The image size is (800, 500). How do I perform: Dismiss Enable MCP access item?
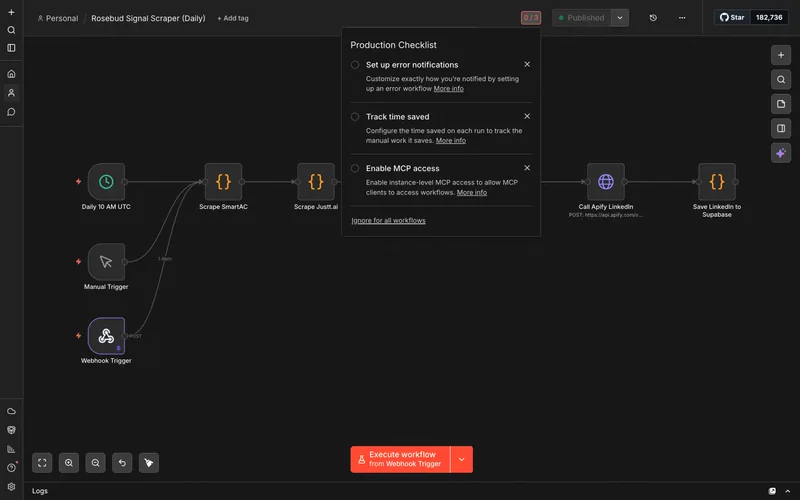point(527,168)
